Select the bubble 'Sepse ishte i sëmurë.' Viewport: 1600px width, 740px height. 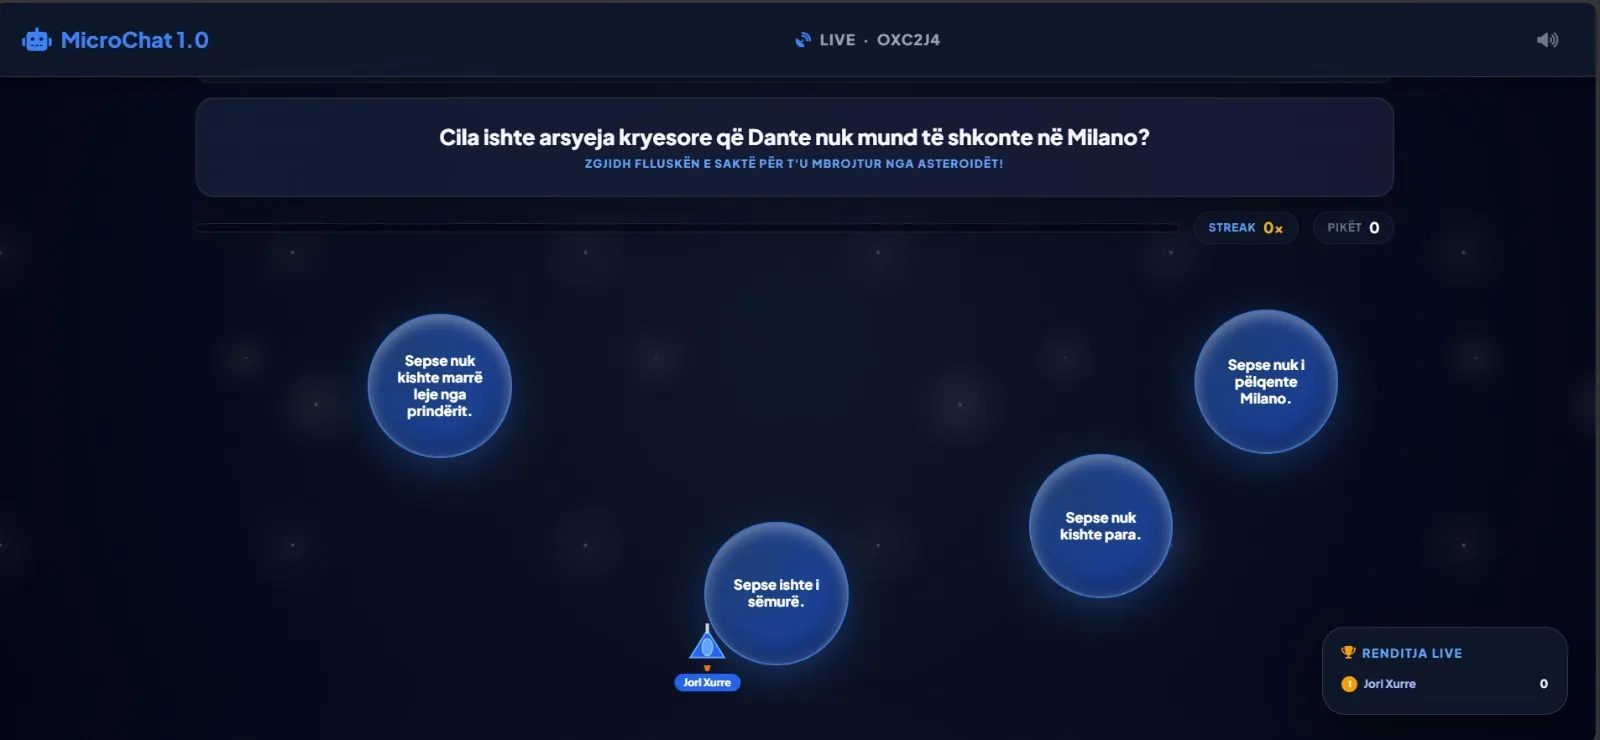coord(776,593)
